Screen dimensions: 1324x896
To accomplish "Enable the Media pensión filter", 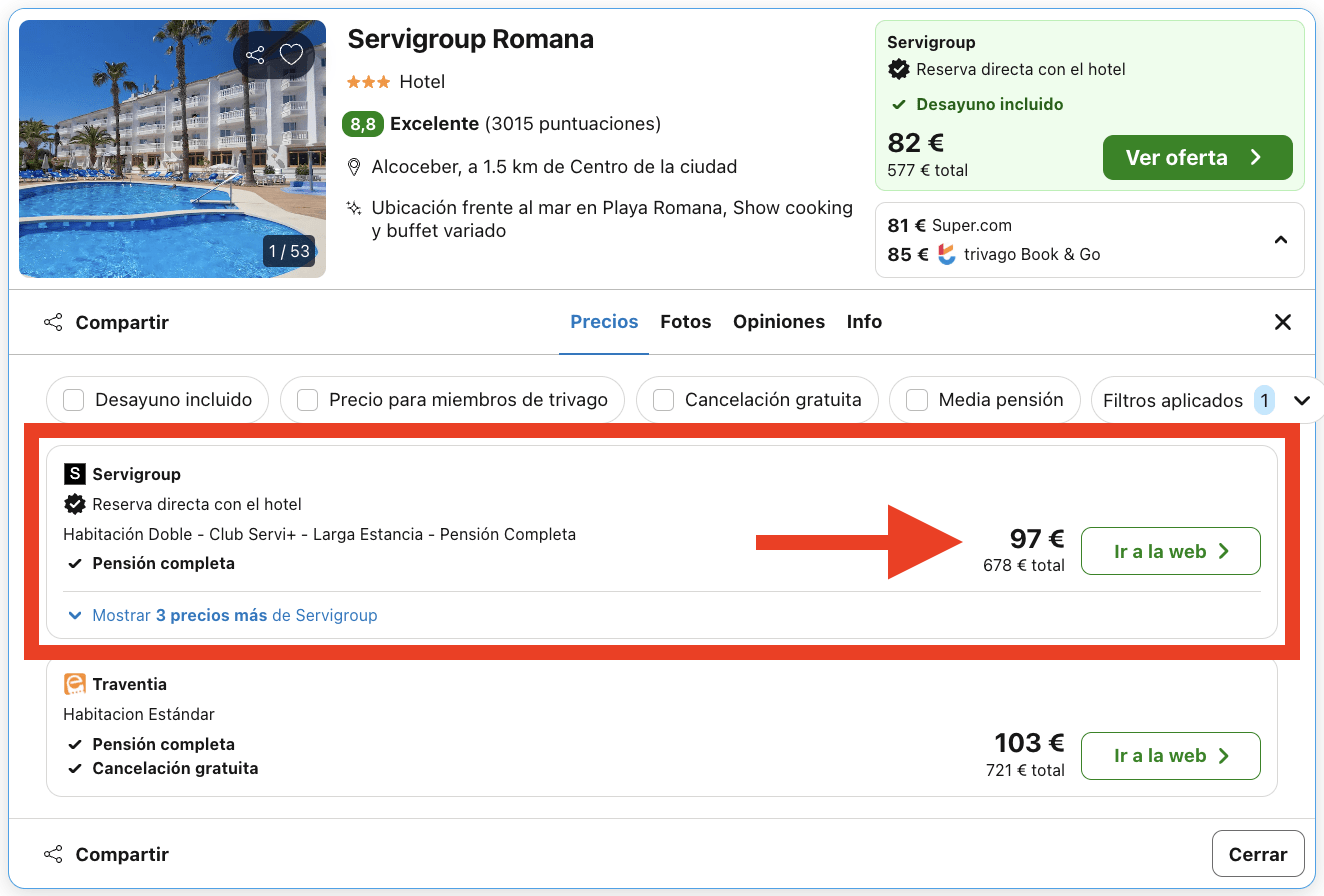I will pos(917,399).
